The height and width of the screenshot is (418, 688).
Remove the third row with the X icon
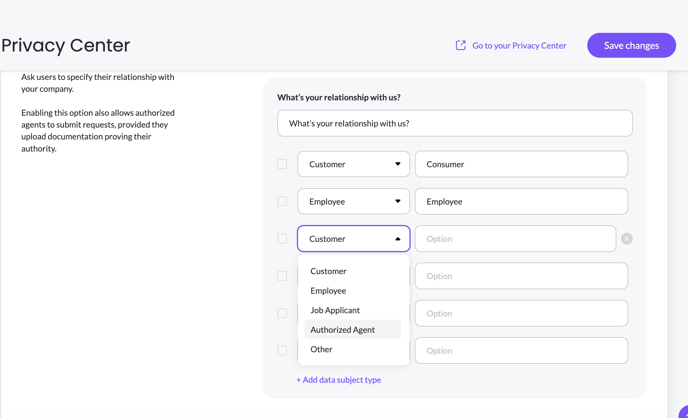[x=627, y=239]
